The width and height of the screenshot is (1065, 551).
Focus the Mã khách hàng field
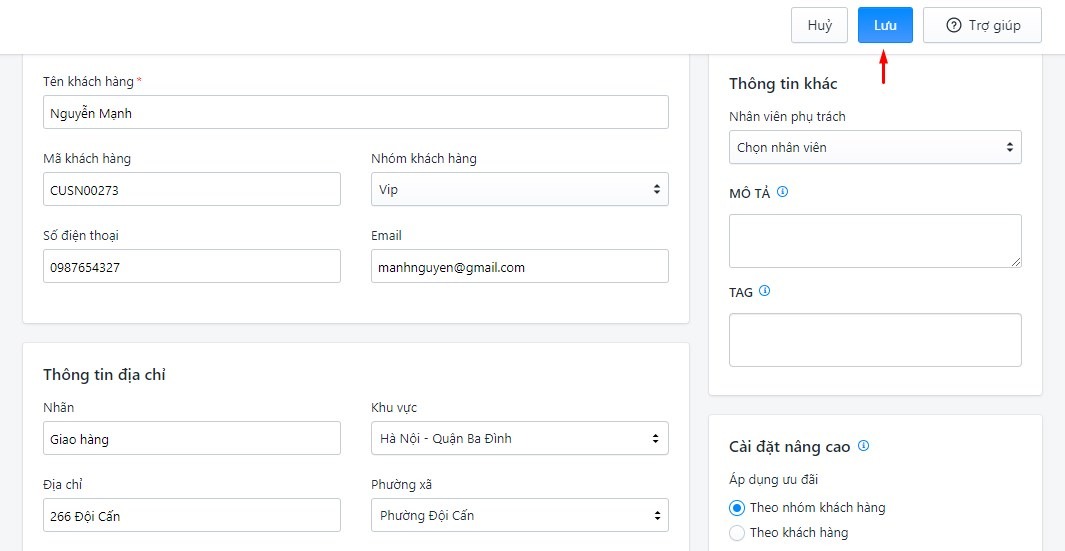pos(191,189)
